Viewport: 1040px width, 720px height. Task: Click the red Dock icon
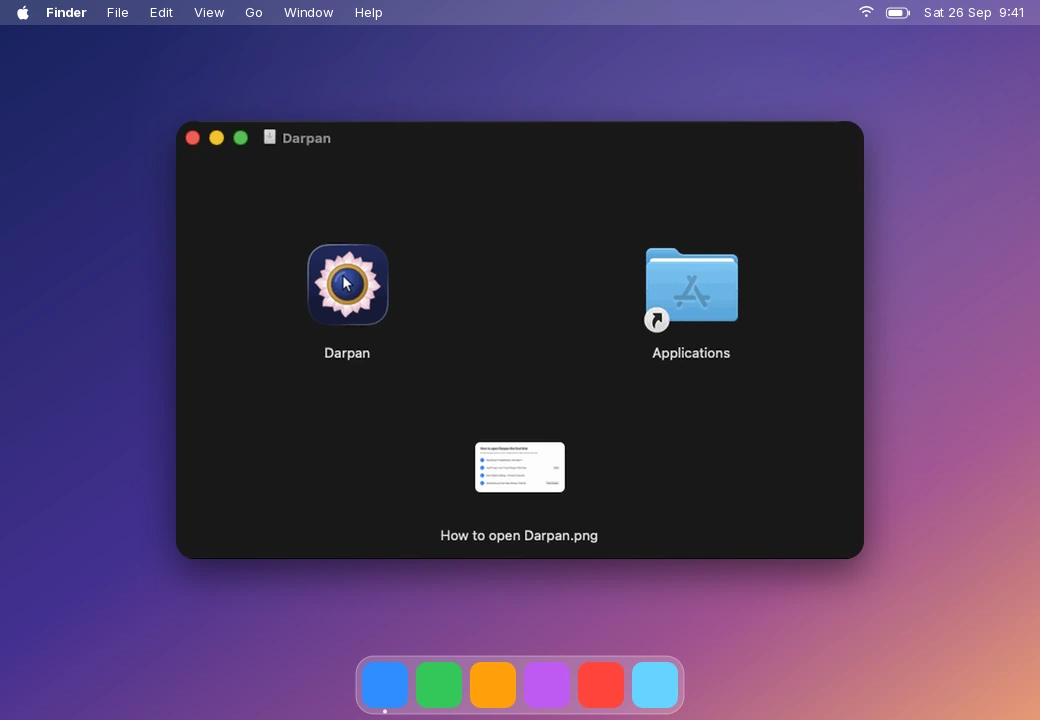pos(601,685)
